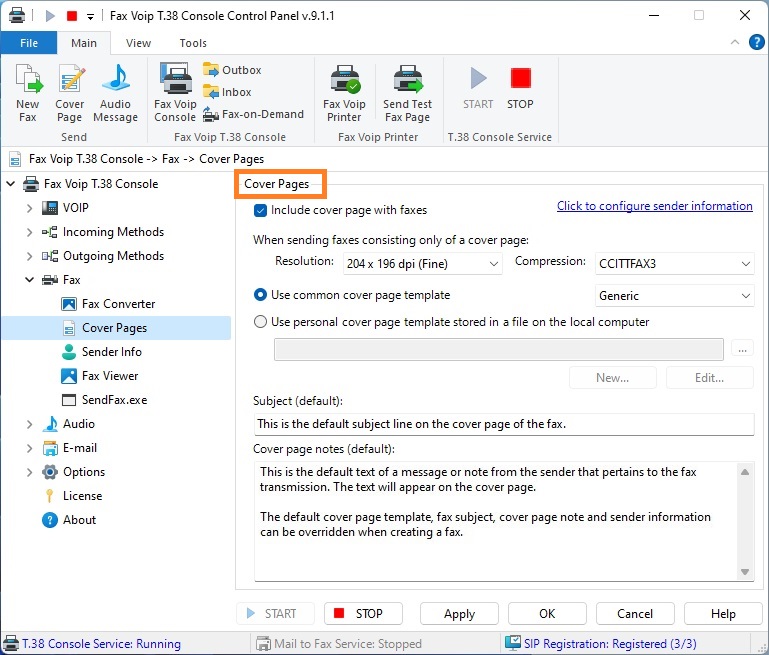Open the Outbox folder in ribbon
The width and height of the screenshot is (769, 655).
(x=232, y=70)
